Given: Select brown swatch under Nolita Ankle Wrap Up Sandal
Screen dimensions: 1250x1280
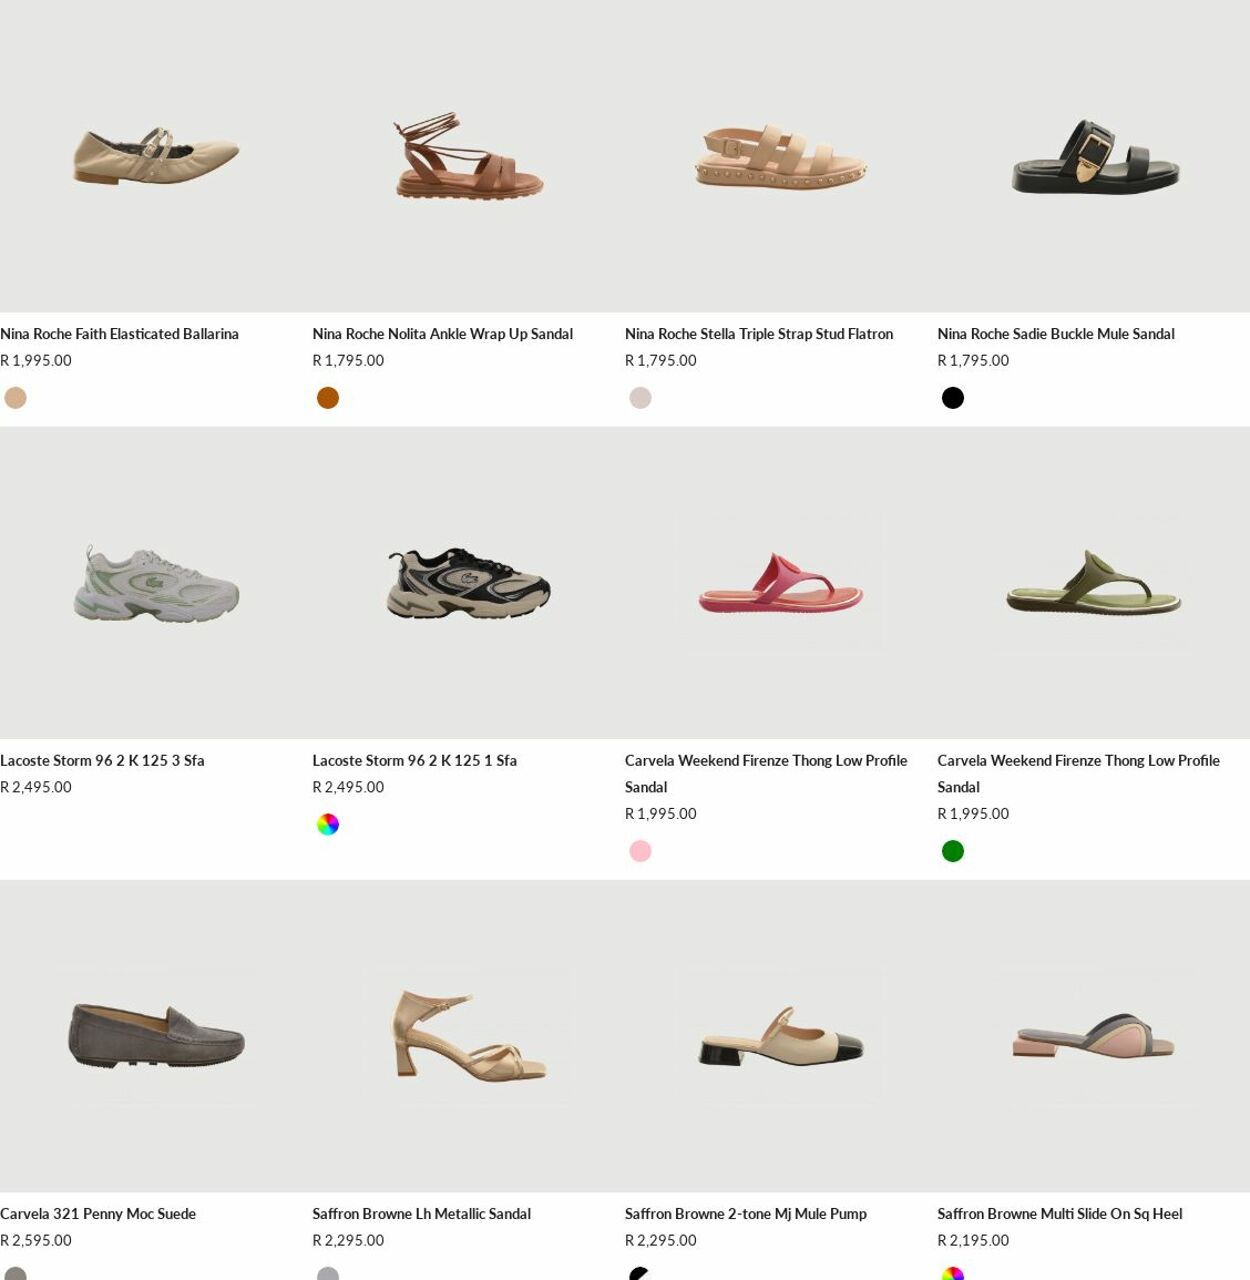Looking at the screenshot, I should coord(328,398).
